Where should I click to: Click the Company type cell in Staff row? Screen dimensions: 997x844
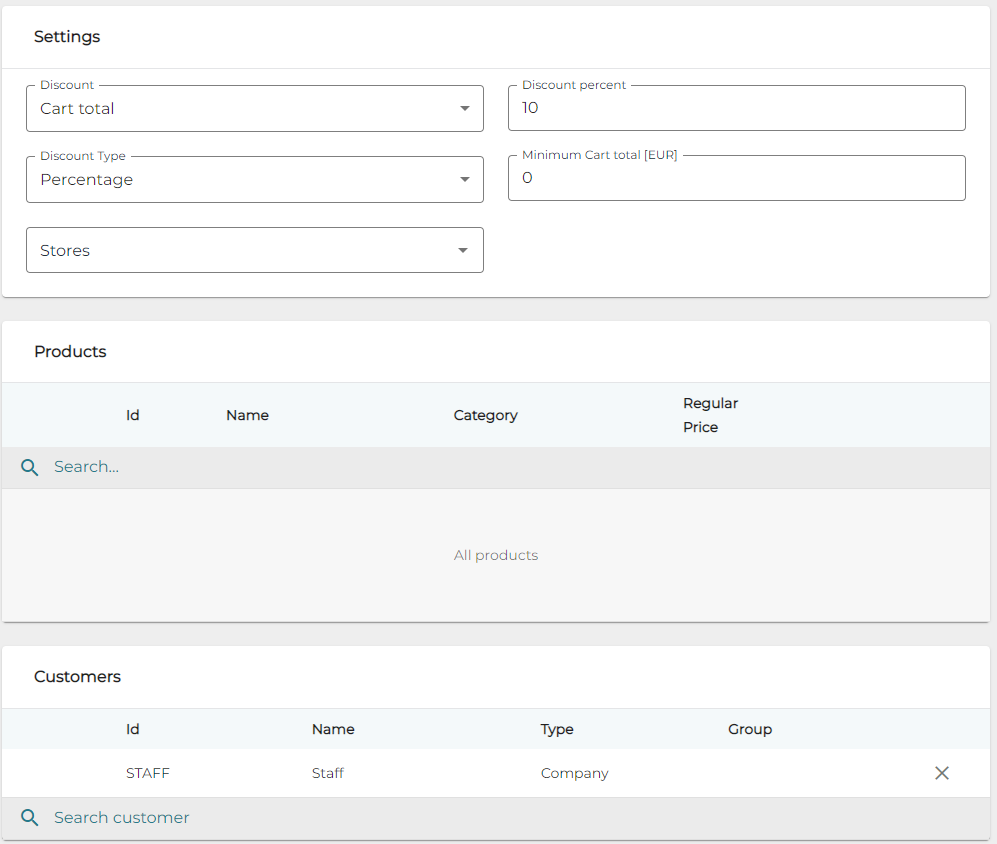(574, 773)
